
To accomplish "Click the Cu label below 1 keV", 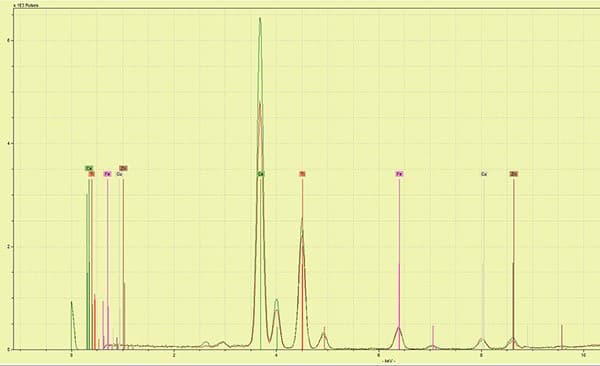I will click(119, 174).
